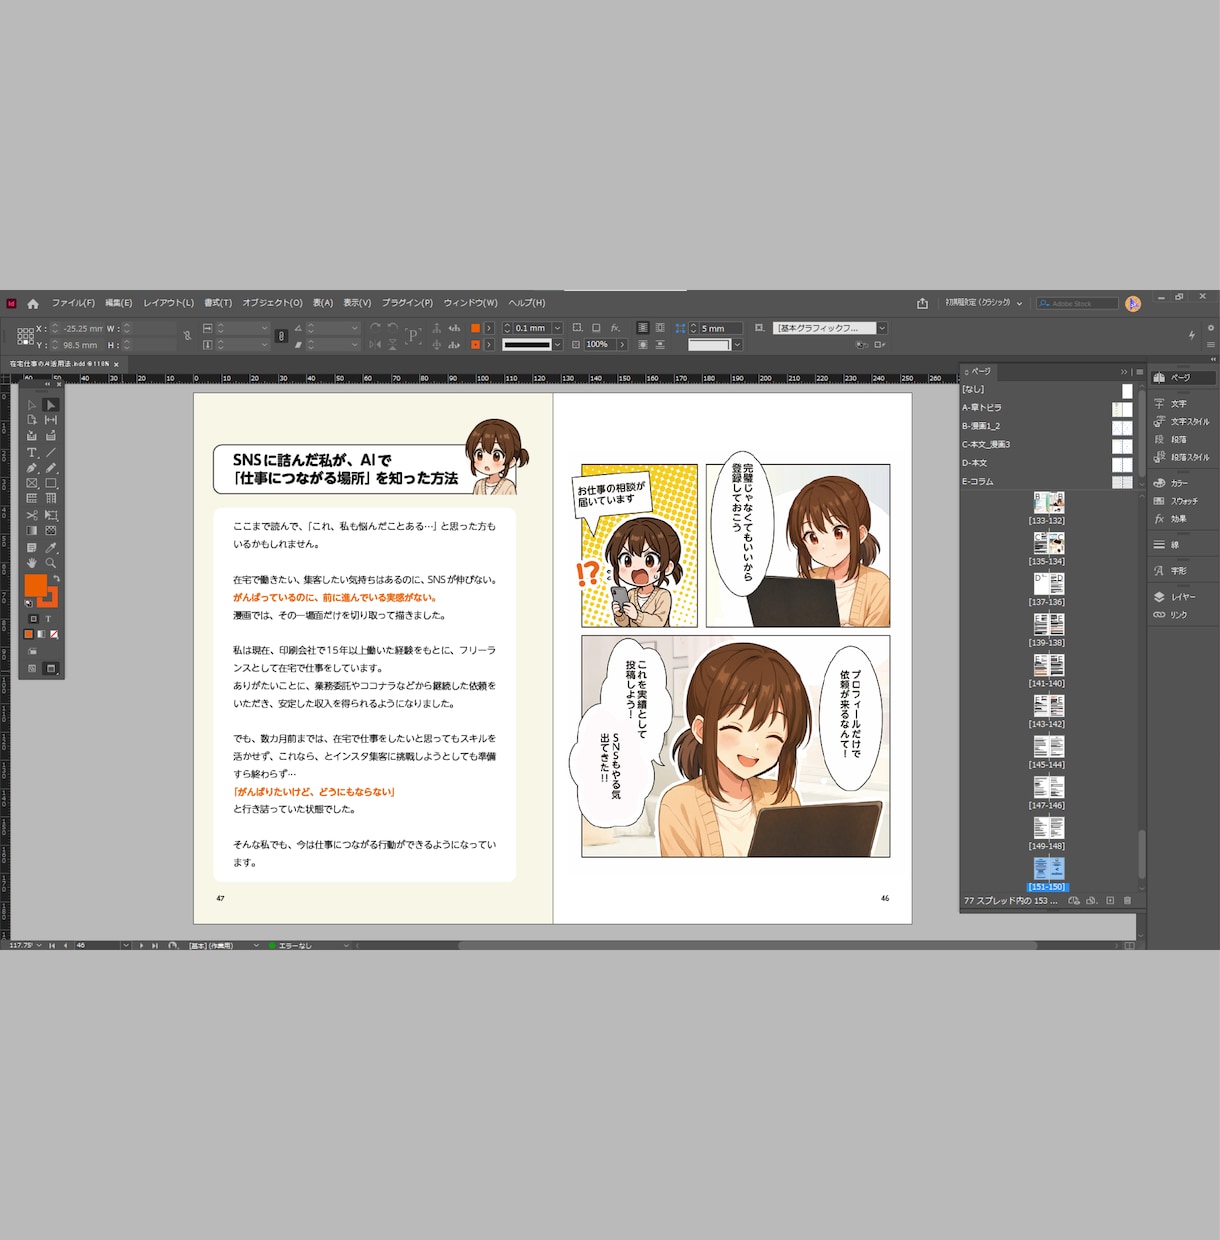Select the Note tool

31,547
